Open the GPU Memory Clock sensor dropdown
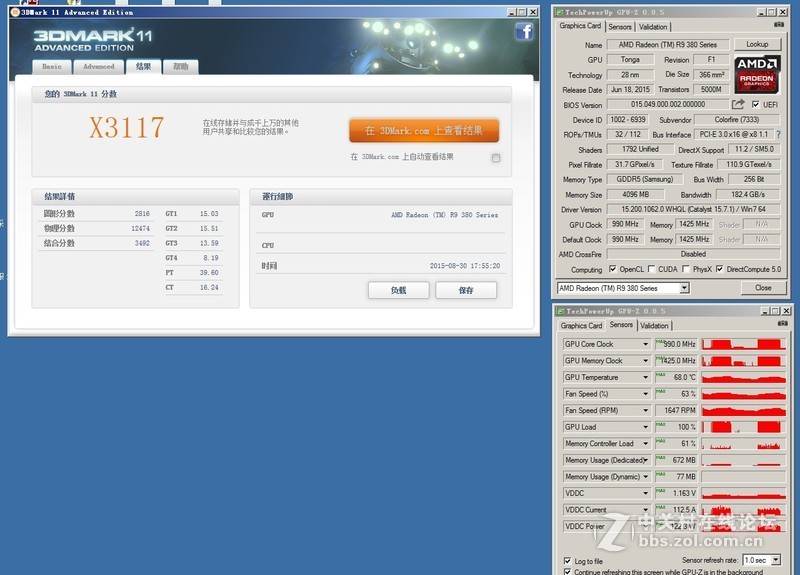Image resolution: width=800 pixels, height=575 pixels. pyautogui.click(x=645, y=361)
